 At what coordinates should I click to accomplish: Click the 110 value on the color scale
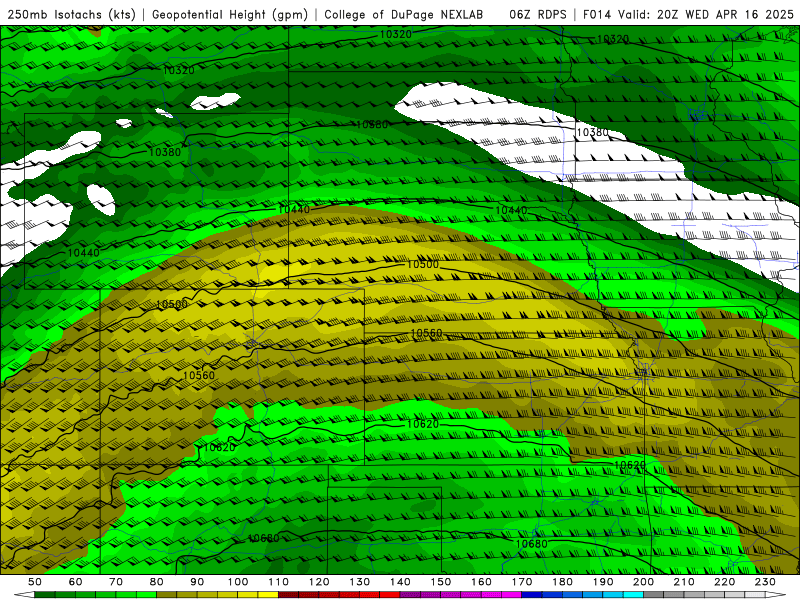pos(279,582)
